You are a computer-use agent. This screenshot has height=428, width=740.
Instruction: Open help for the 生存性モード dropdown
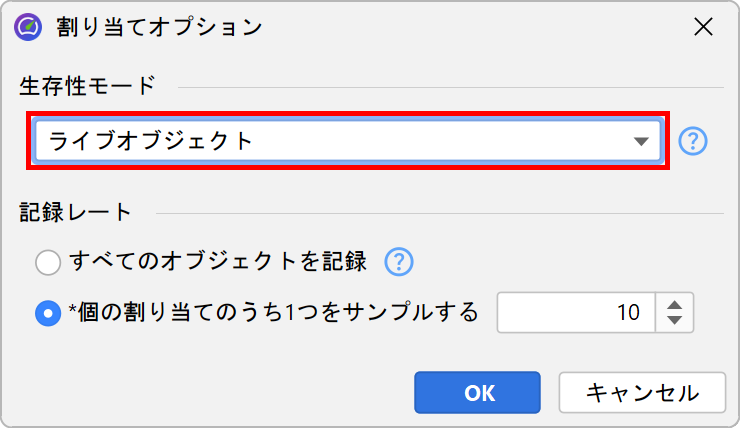click(692, 142)
